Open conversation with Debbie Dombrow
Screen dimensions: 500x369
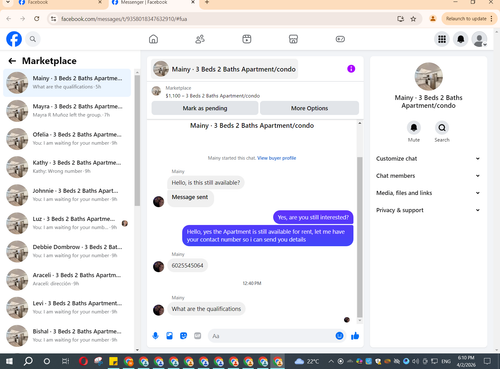point(67,251)
